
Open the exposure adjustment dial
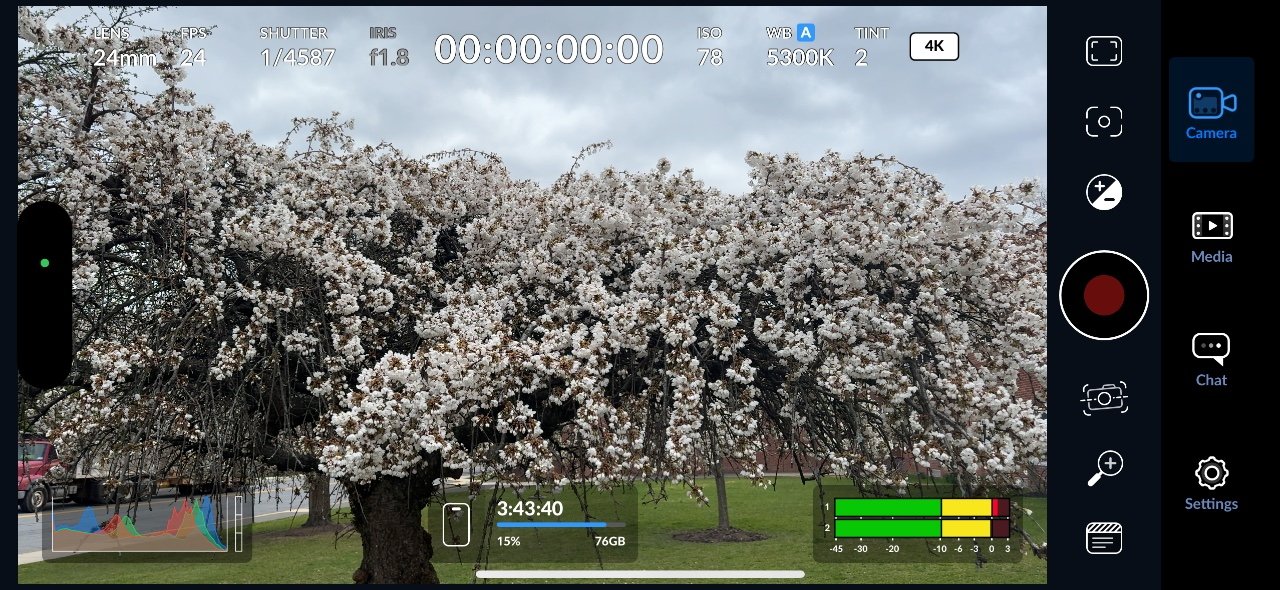coord(1103,191)
